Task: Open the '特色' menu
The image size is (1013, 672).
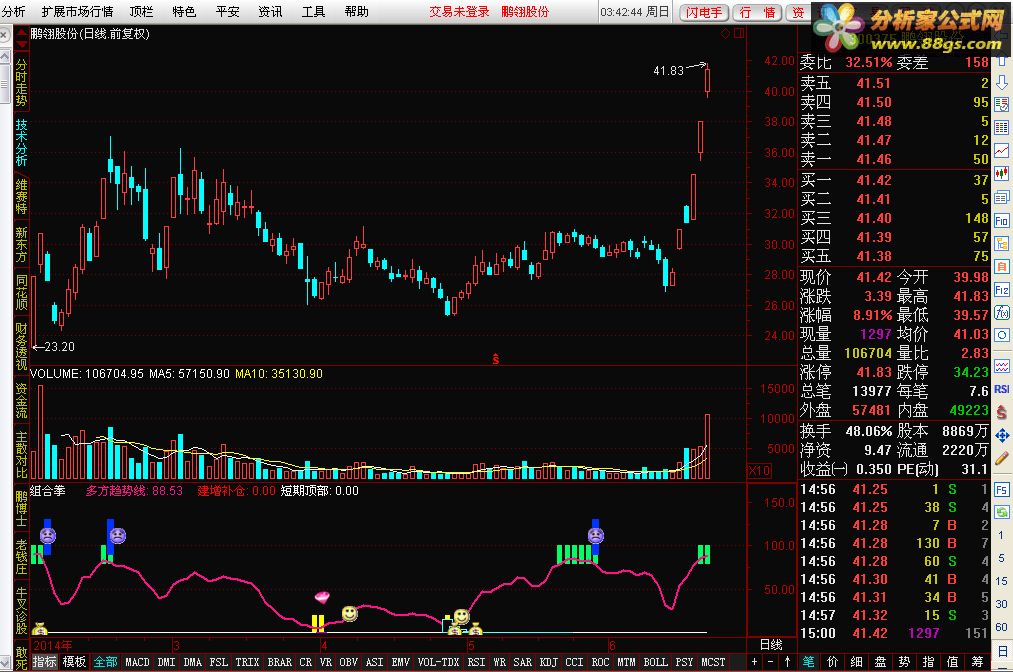Action: 184,12
